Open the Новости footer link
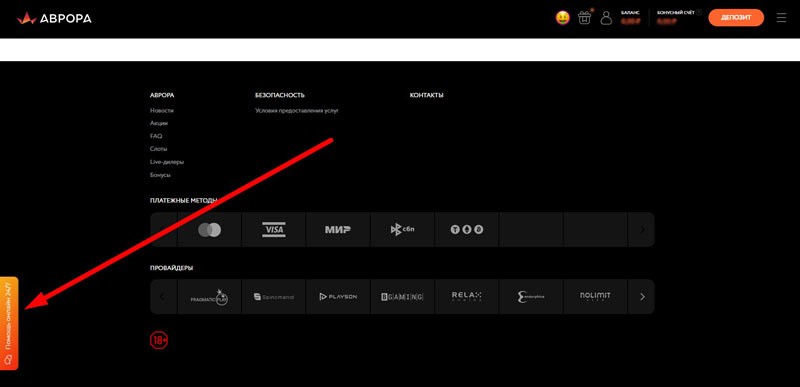 (162, 111)
